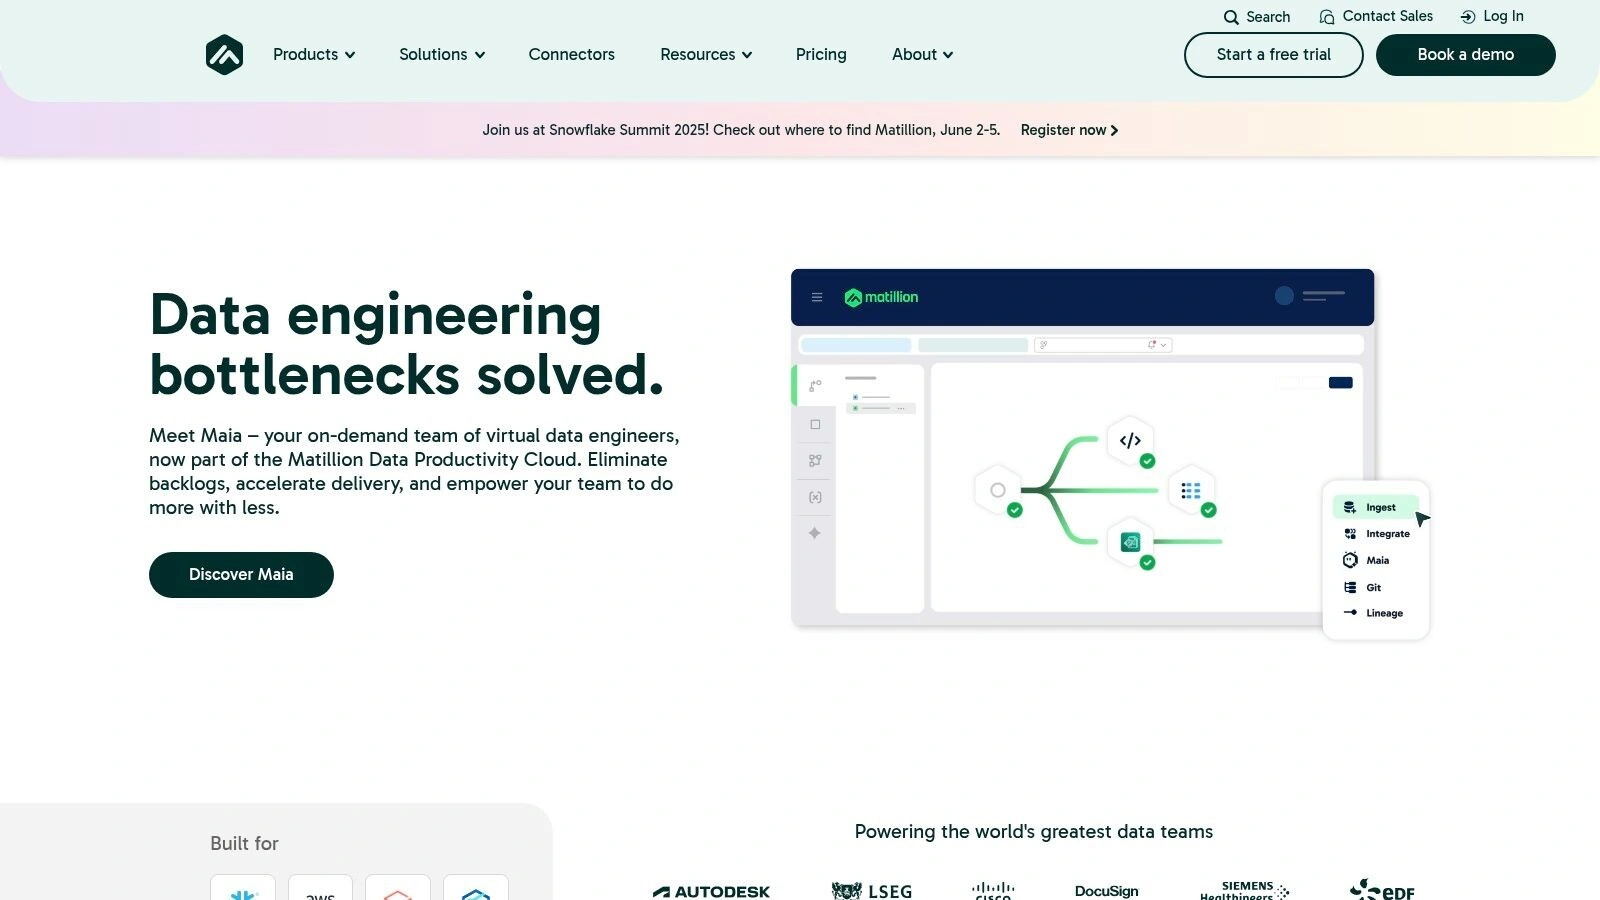Click the Book a demo button
This screenshot has height=900, width=1600.
[1465, 55]
